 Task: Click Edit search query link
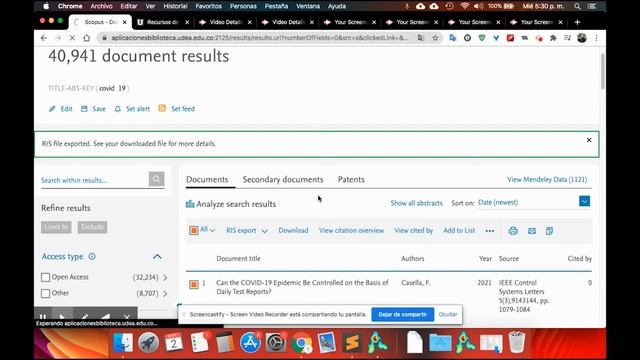(61, 109)
